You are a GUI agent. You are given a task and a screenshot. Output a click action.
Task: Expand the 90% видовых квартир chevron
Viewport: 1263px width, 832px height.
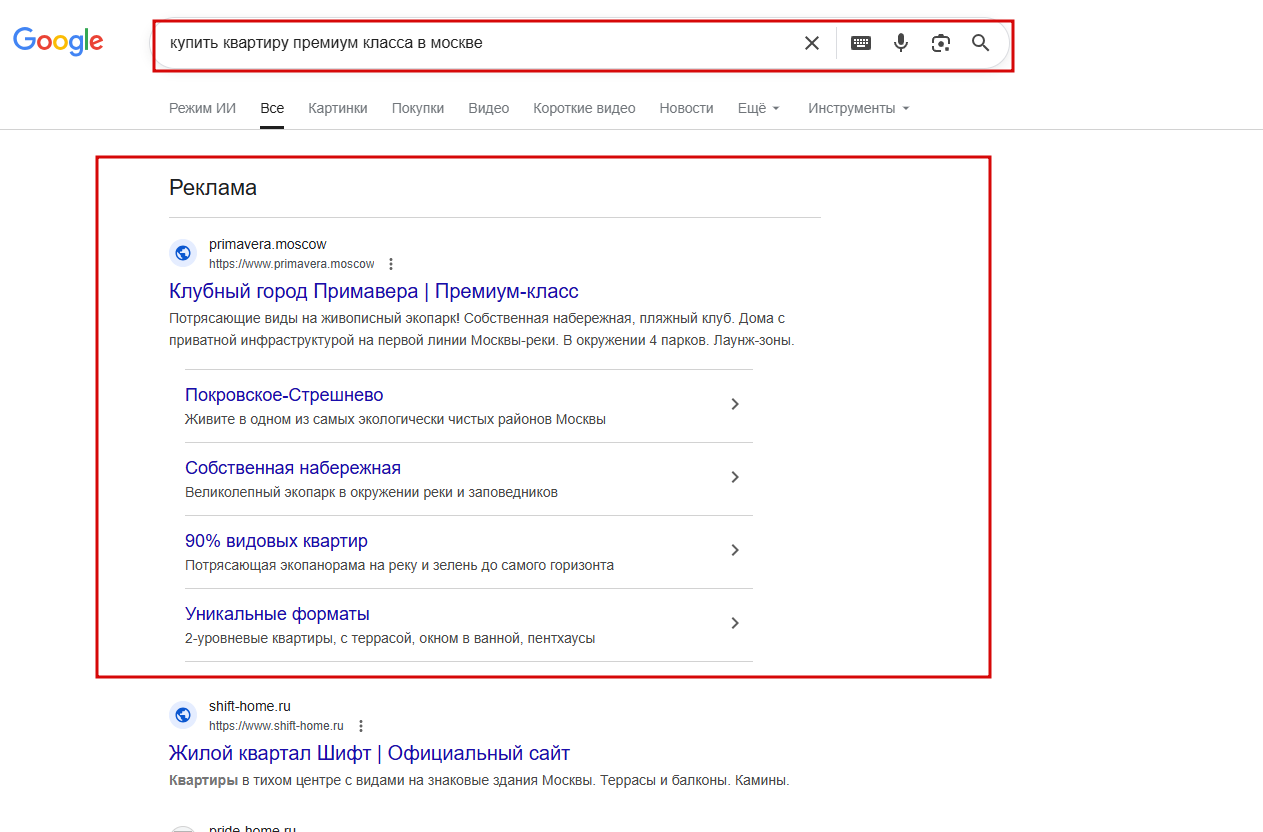(735, 550)
